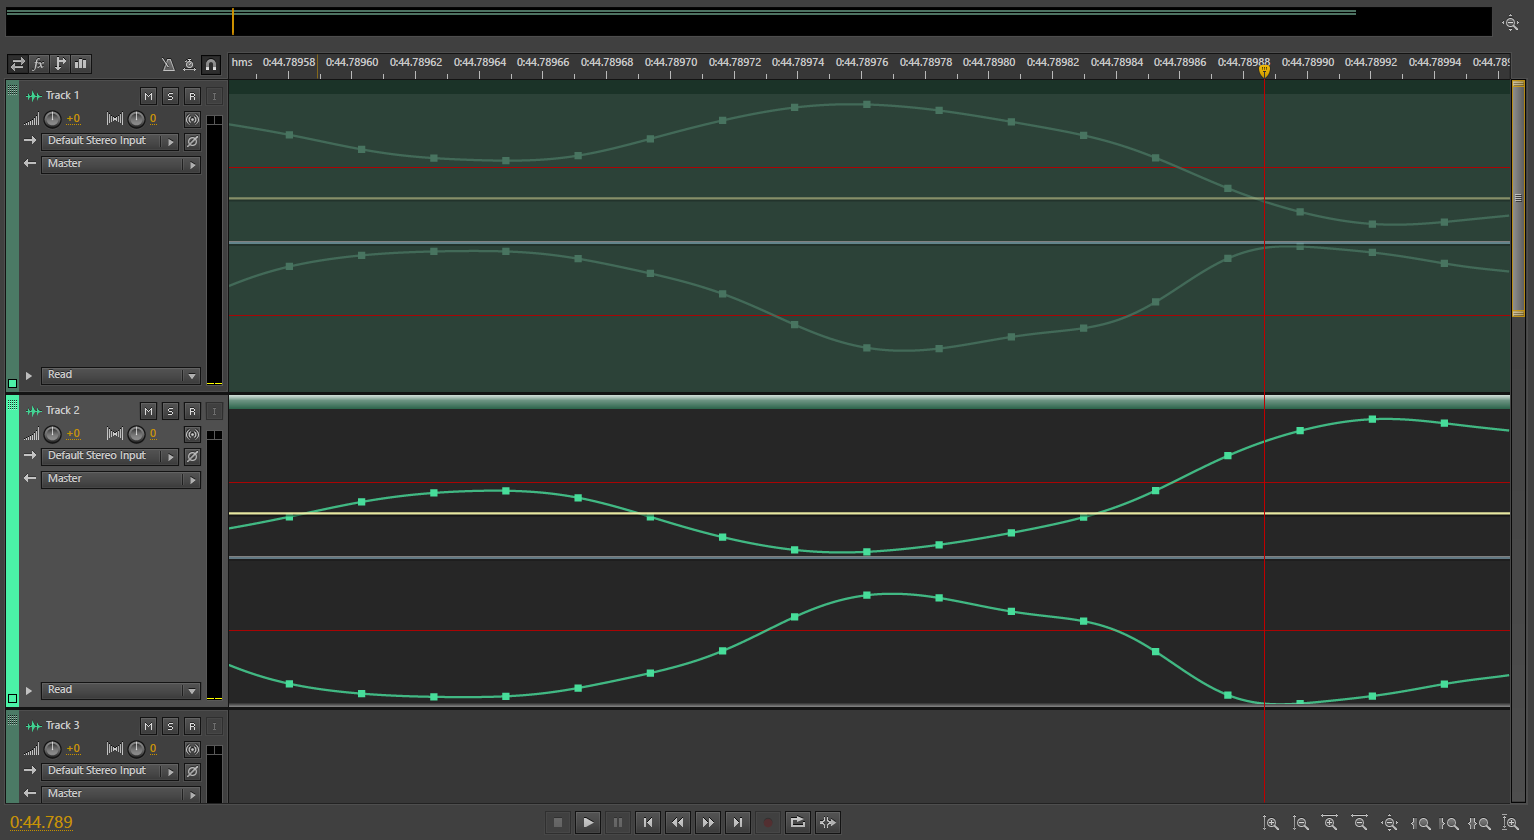Move playhead to previous marker
Image resolution: width=1534 pixels, height=840 pixels.
point(648,822)
